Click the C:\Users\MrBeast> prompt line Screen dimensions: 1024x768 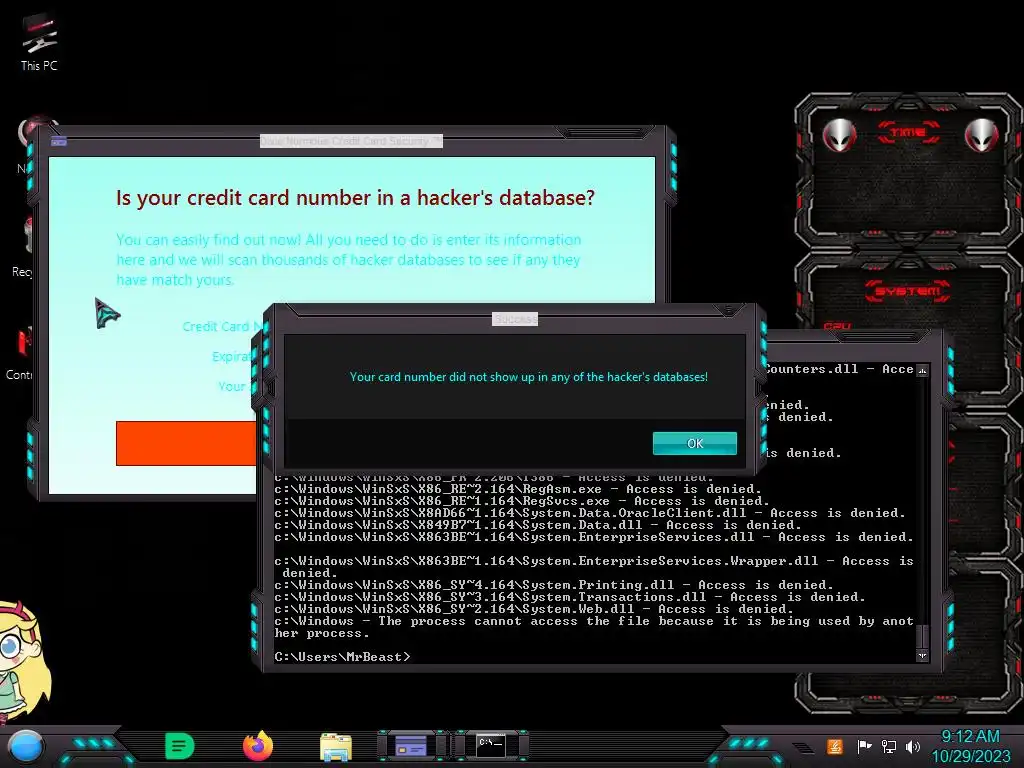(342, 656)
